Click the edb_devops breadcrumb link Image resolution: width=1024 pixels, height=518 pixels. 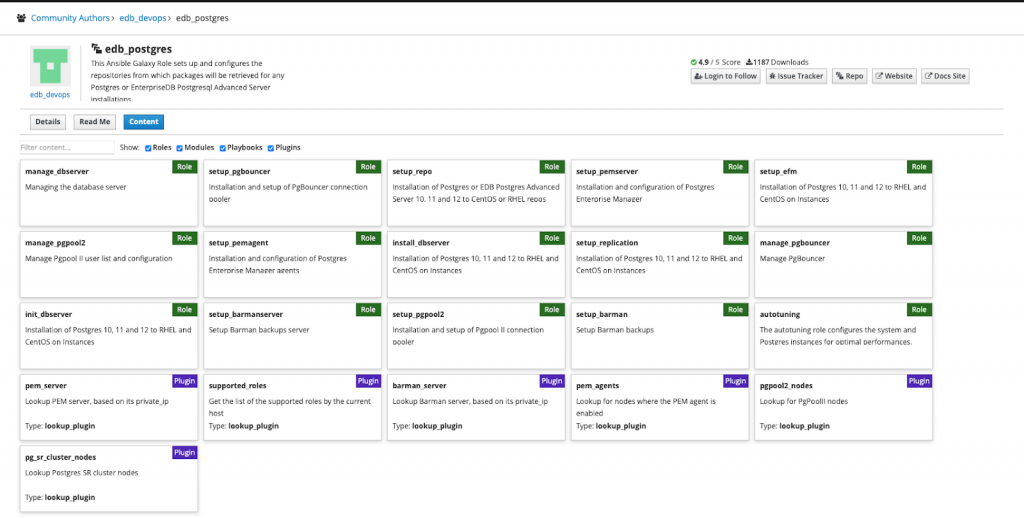click(145, 18)
